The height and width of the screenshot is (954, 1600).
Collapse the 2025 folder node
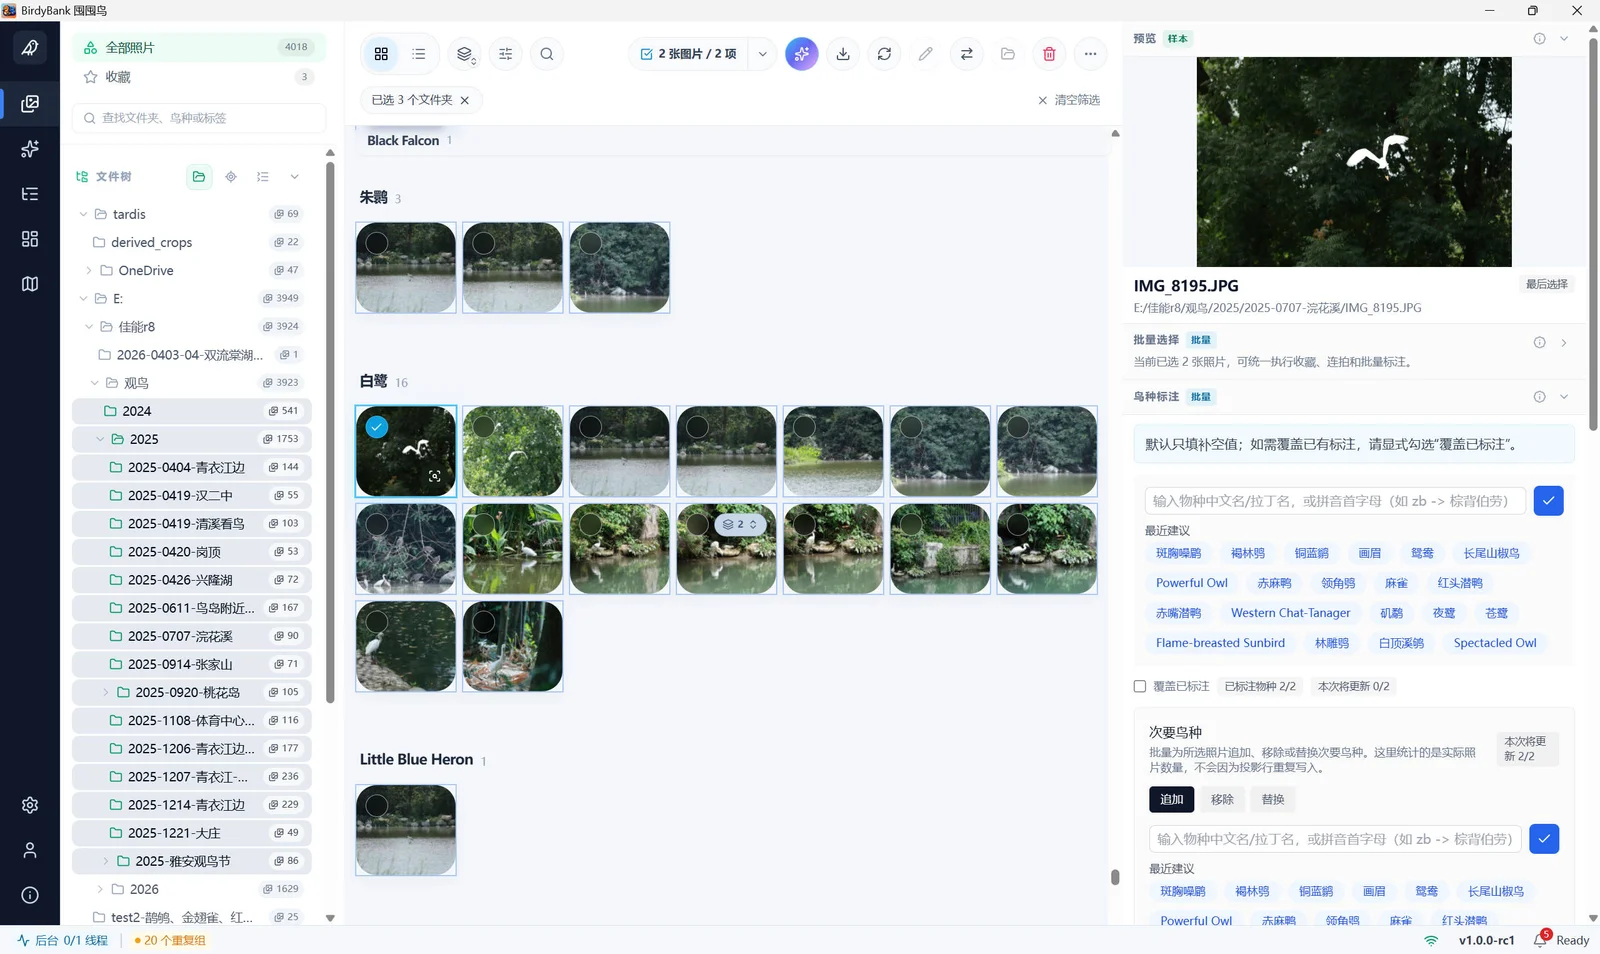coord(100,439)
